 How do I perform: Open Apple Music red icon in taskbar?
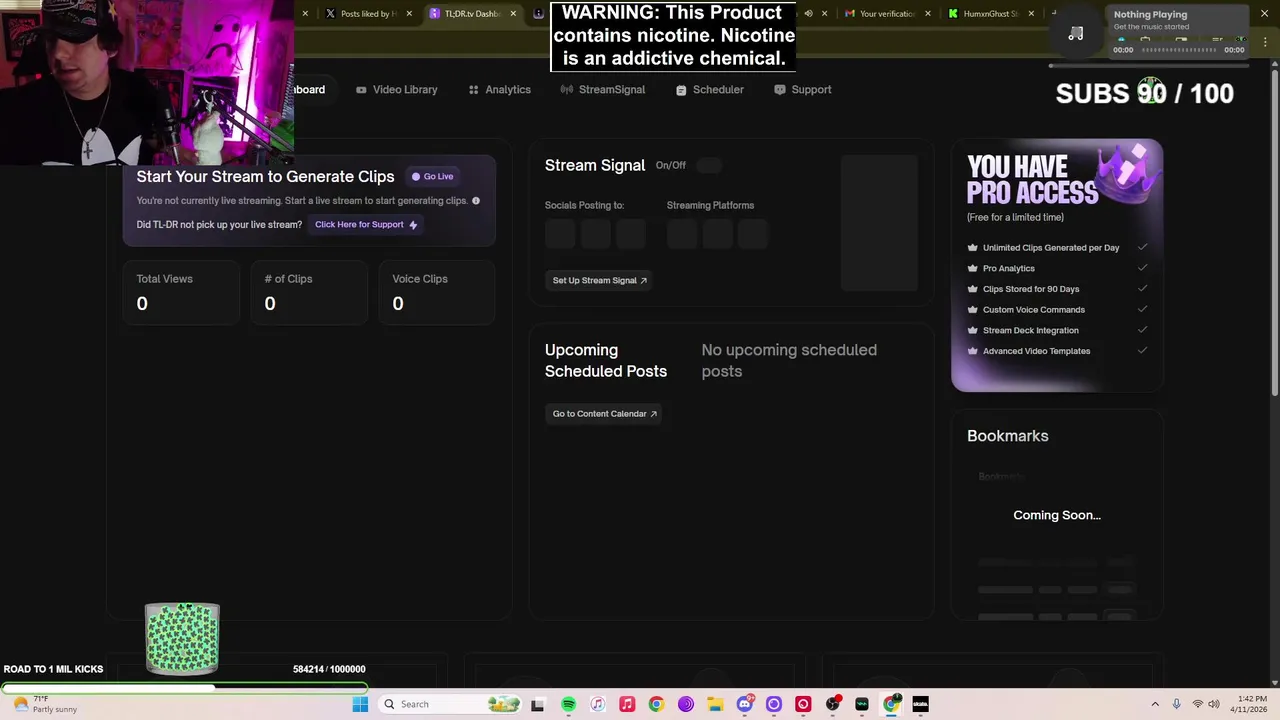coord(627,704)
